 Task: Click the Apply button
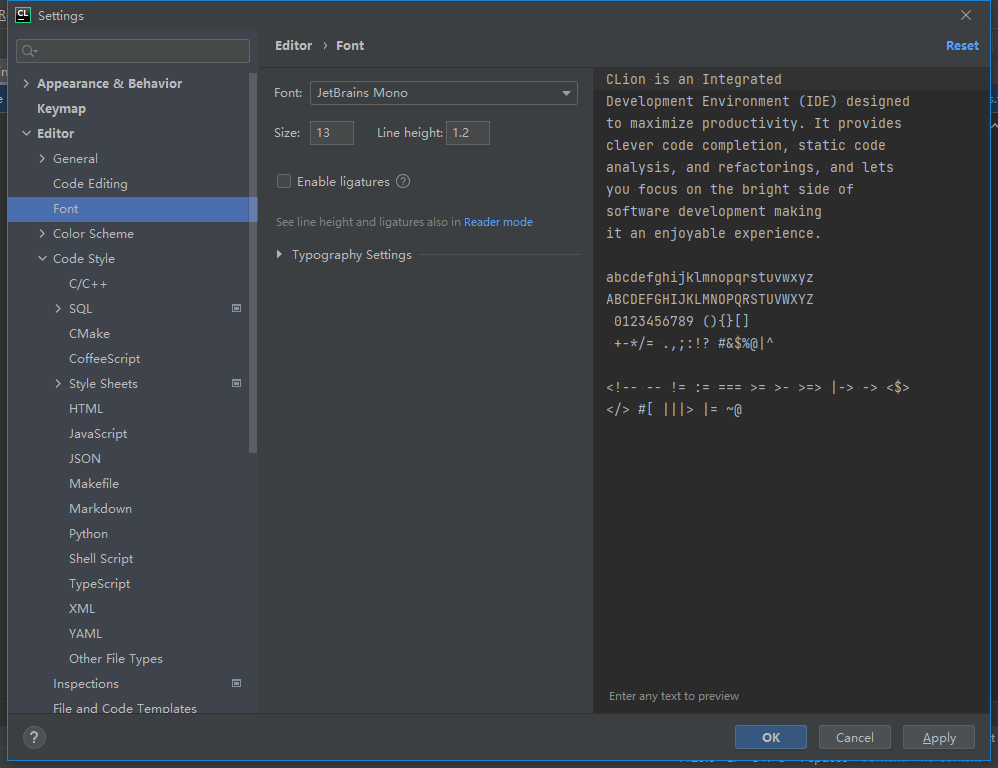coord(939,737)
